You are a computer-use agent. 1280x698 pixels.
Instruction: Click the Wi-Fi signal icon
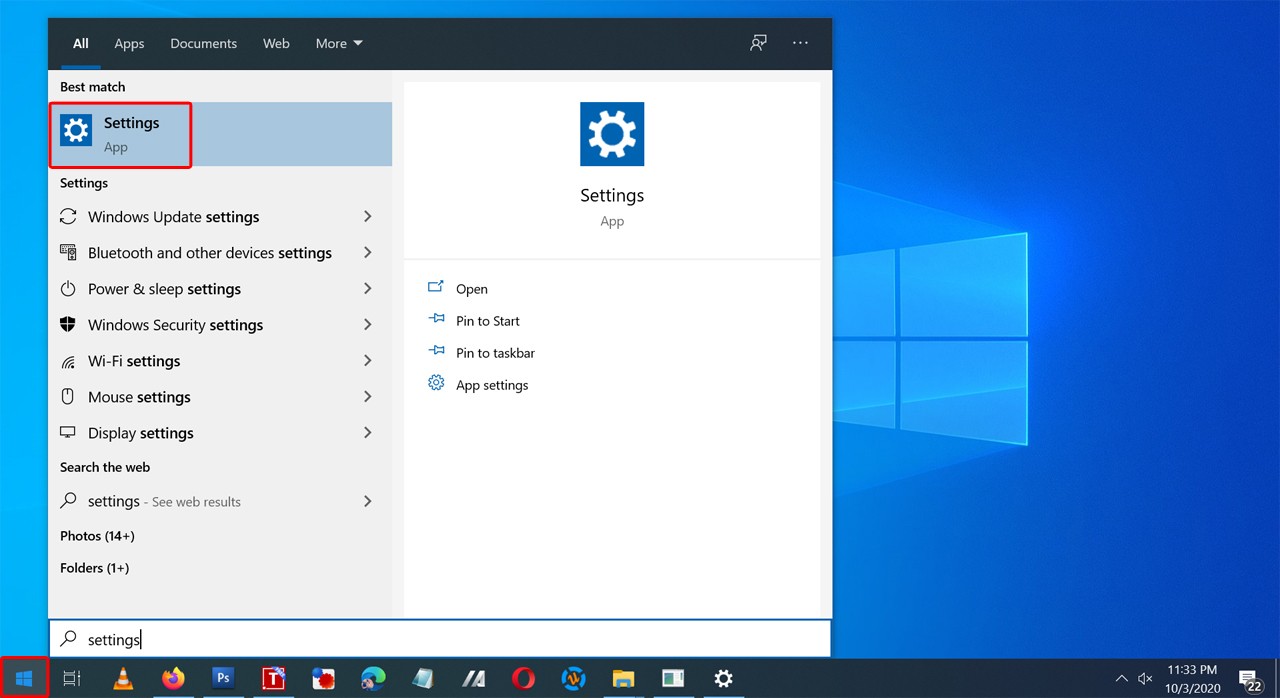click(x=68, y=361)
